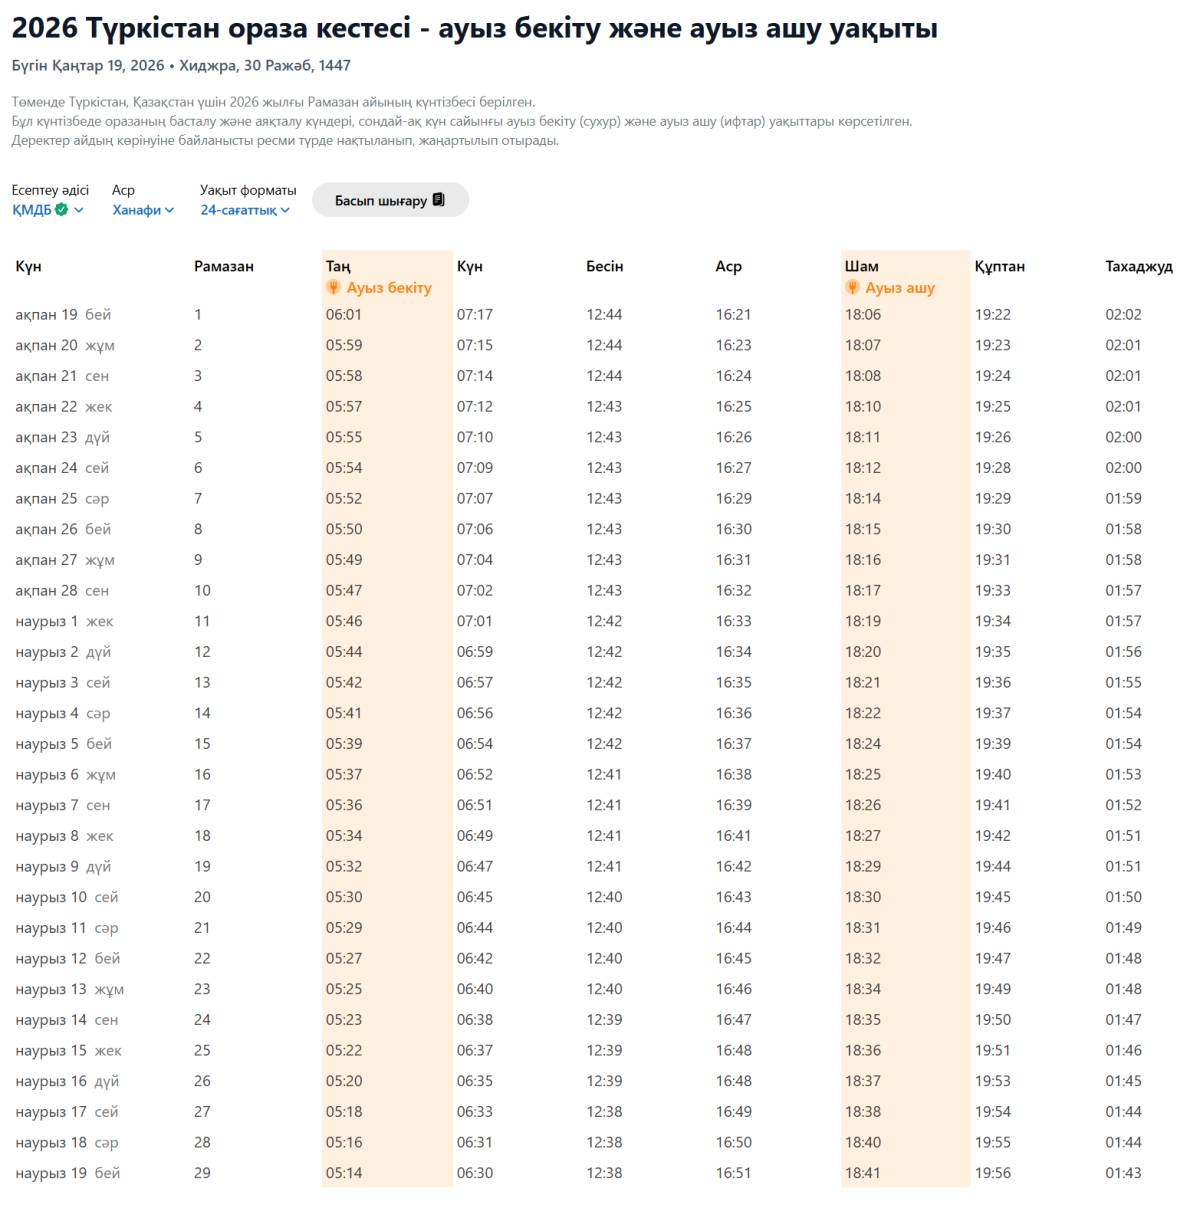Select the Бесін column header
Viewport: 1200px width, 1218px height.
pos(604,266)
